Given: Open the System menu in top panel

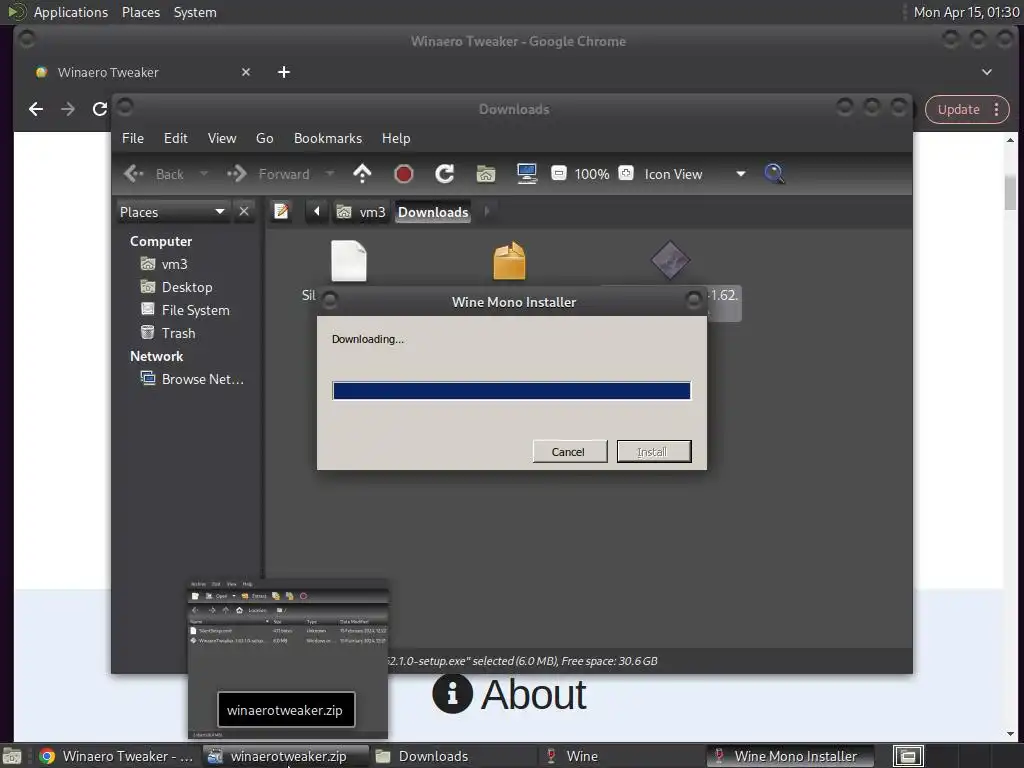Looking at the screenshot, I should coord(195,12).
